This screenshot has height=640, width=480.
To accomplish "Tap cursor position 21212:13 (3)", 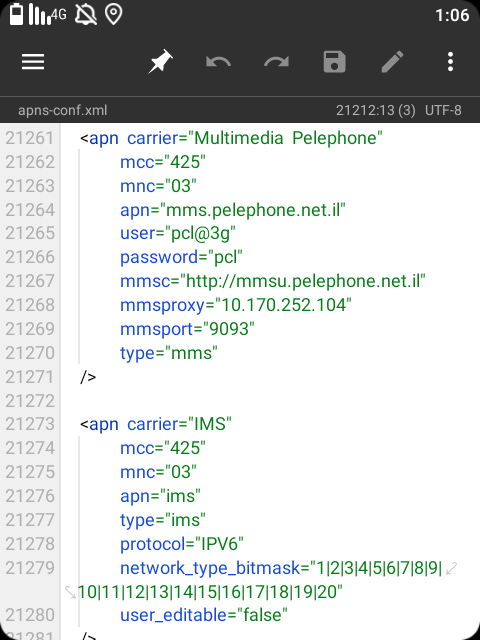I will pyautogui.click(x=376, y=110).
